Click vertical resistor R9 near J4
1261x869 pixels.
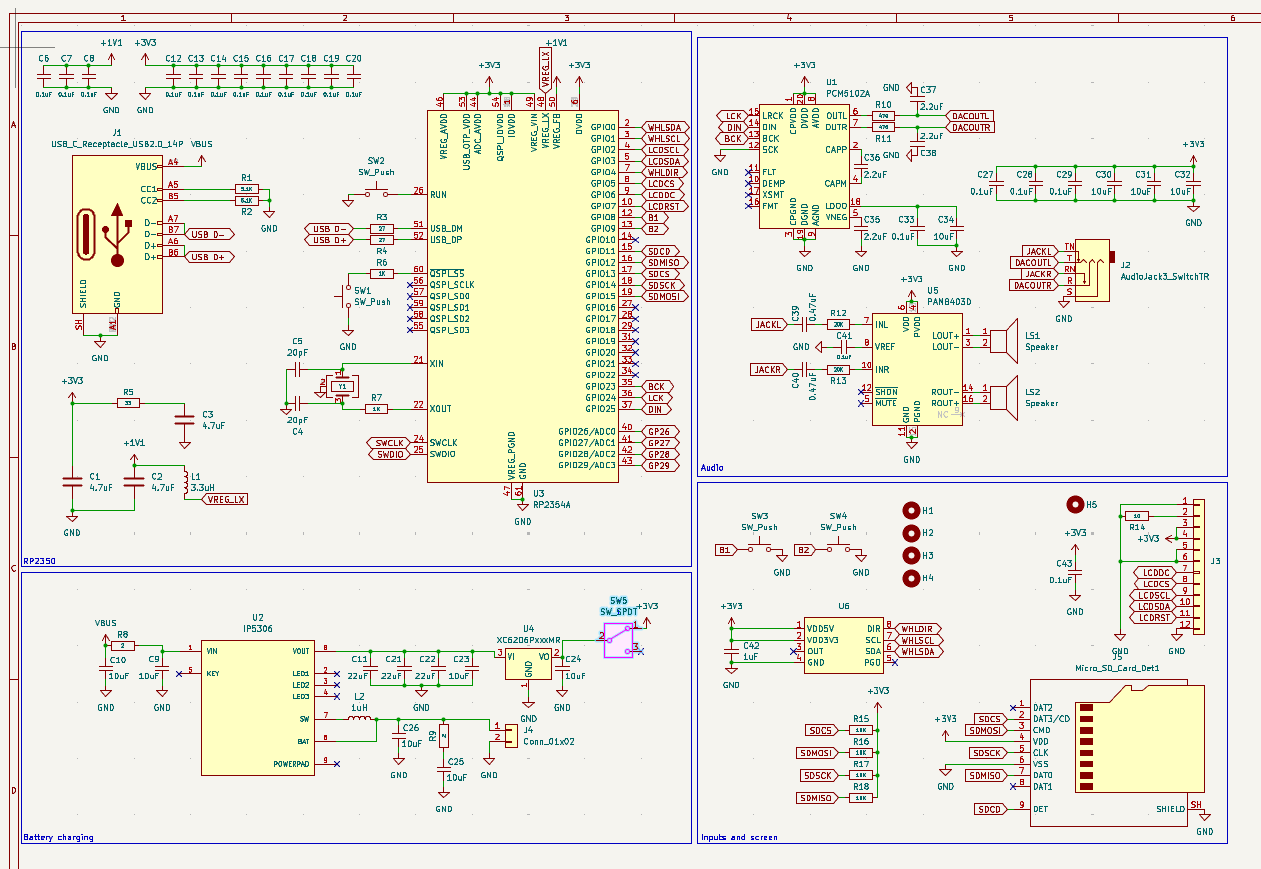tap(444, 736)
